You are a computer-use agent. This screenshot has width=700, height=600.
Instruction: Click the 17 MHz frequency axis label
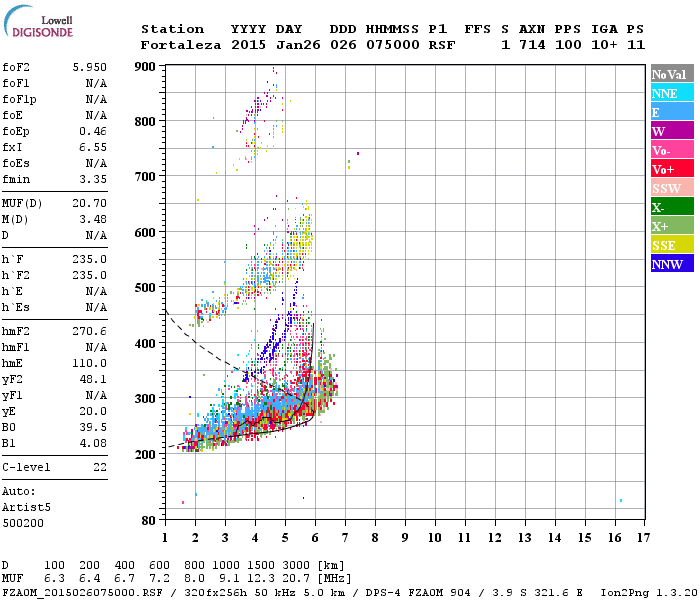[x=643, y=538]
